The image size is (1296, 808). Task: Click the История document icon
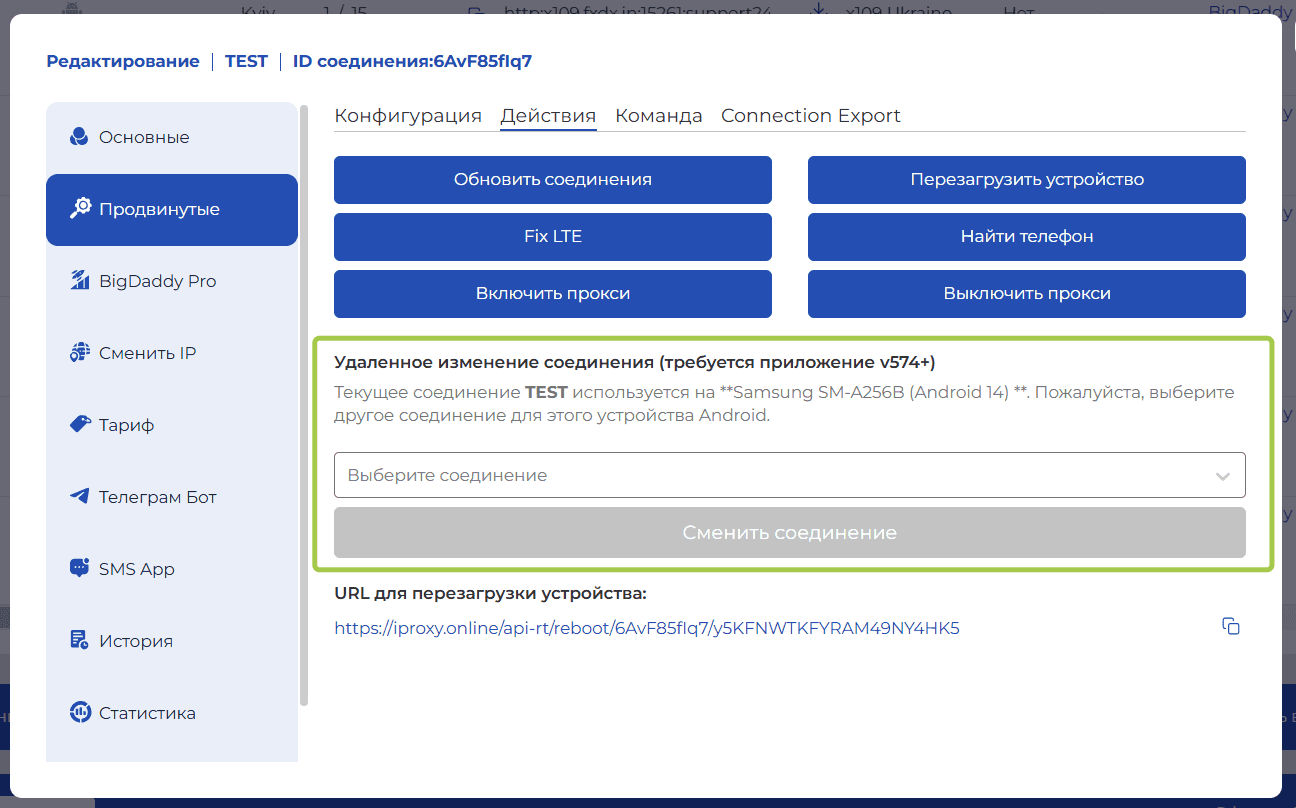(x=80, y=641)
